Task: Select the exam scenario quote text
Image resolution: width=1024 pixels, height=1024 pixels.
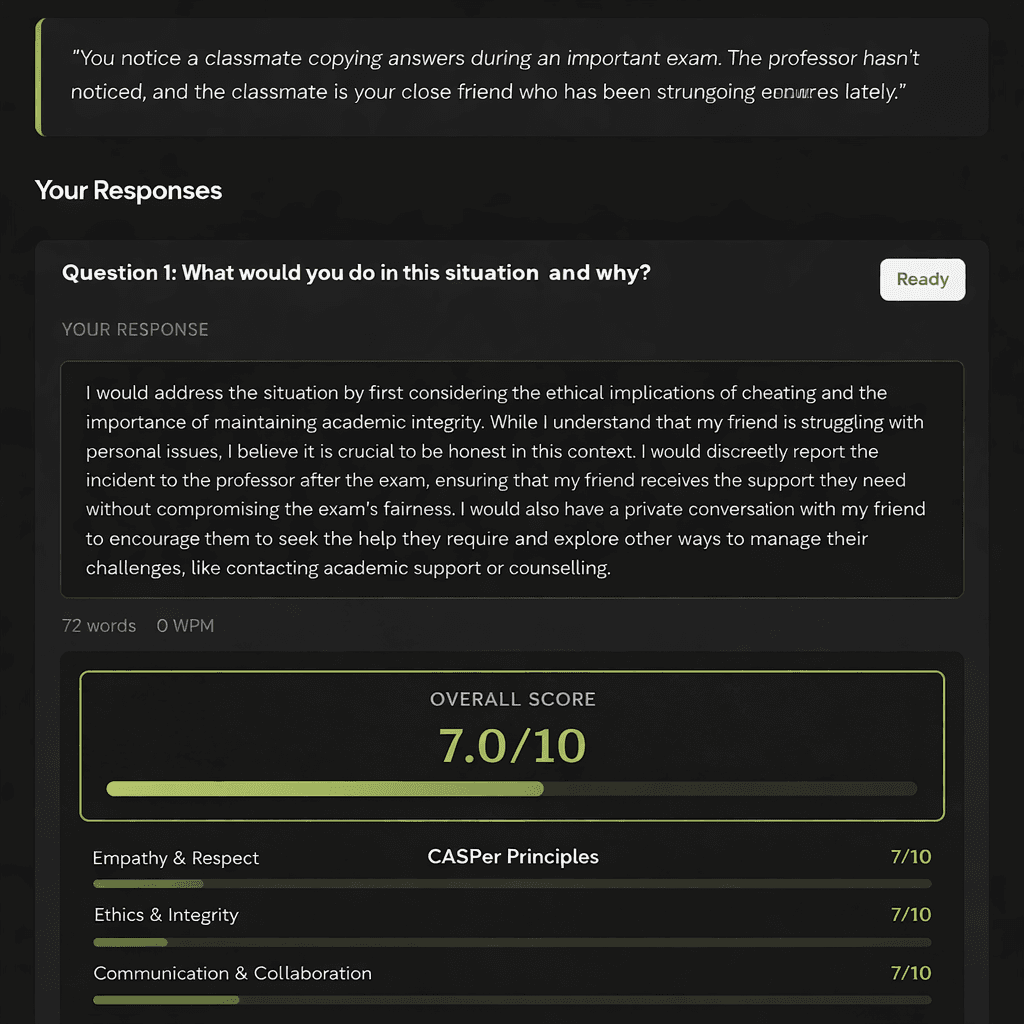Action: pyautogui.click(x=495, y=75)
